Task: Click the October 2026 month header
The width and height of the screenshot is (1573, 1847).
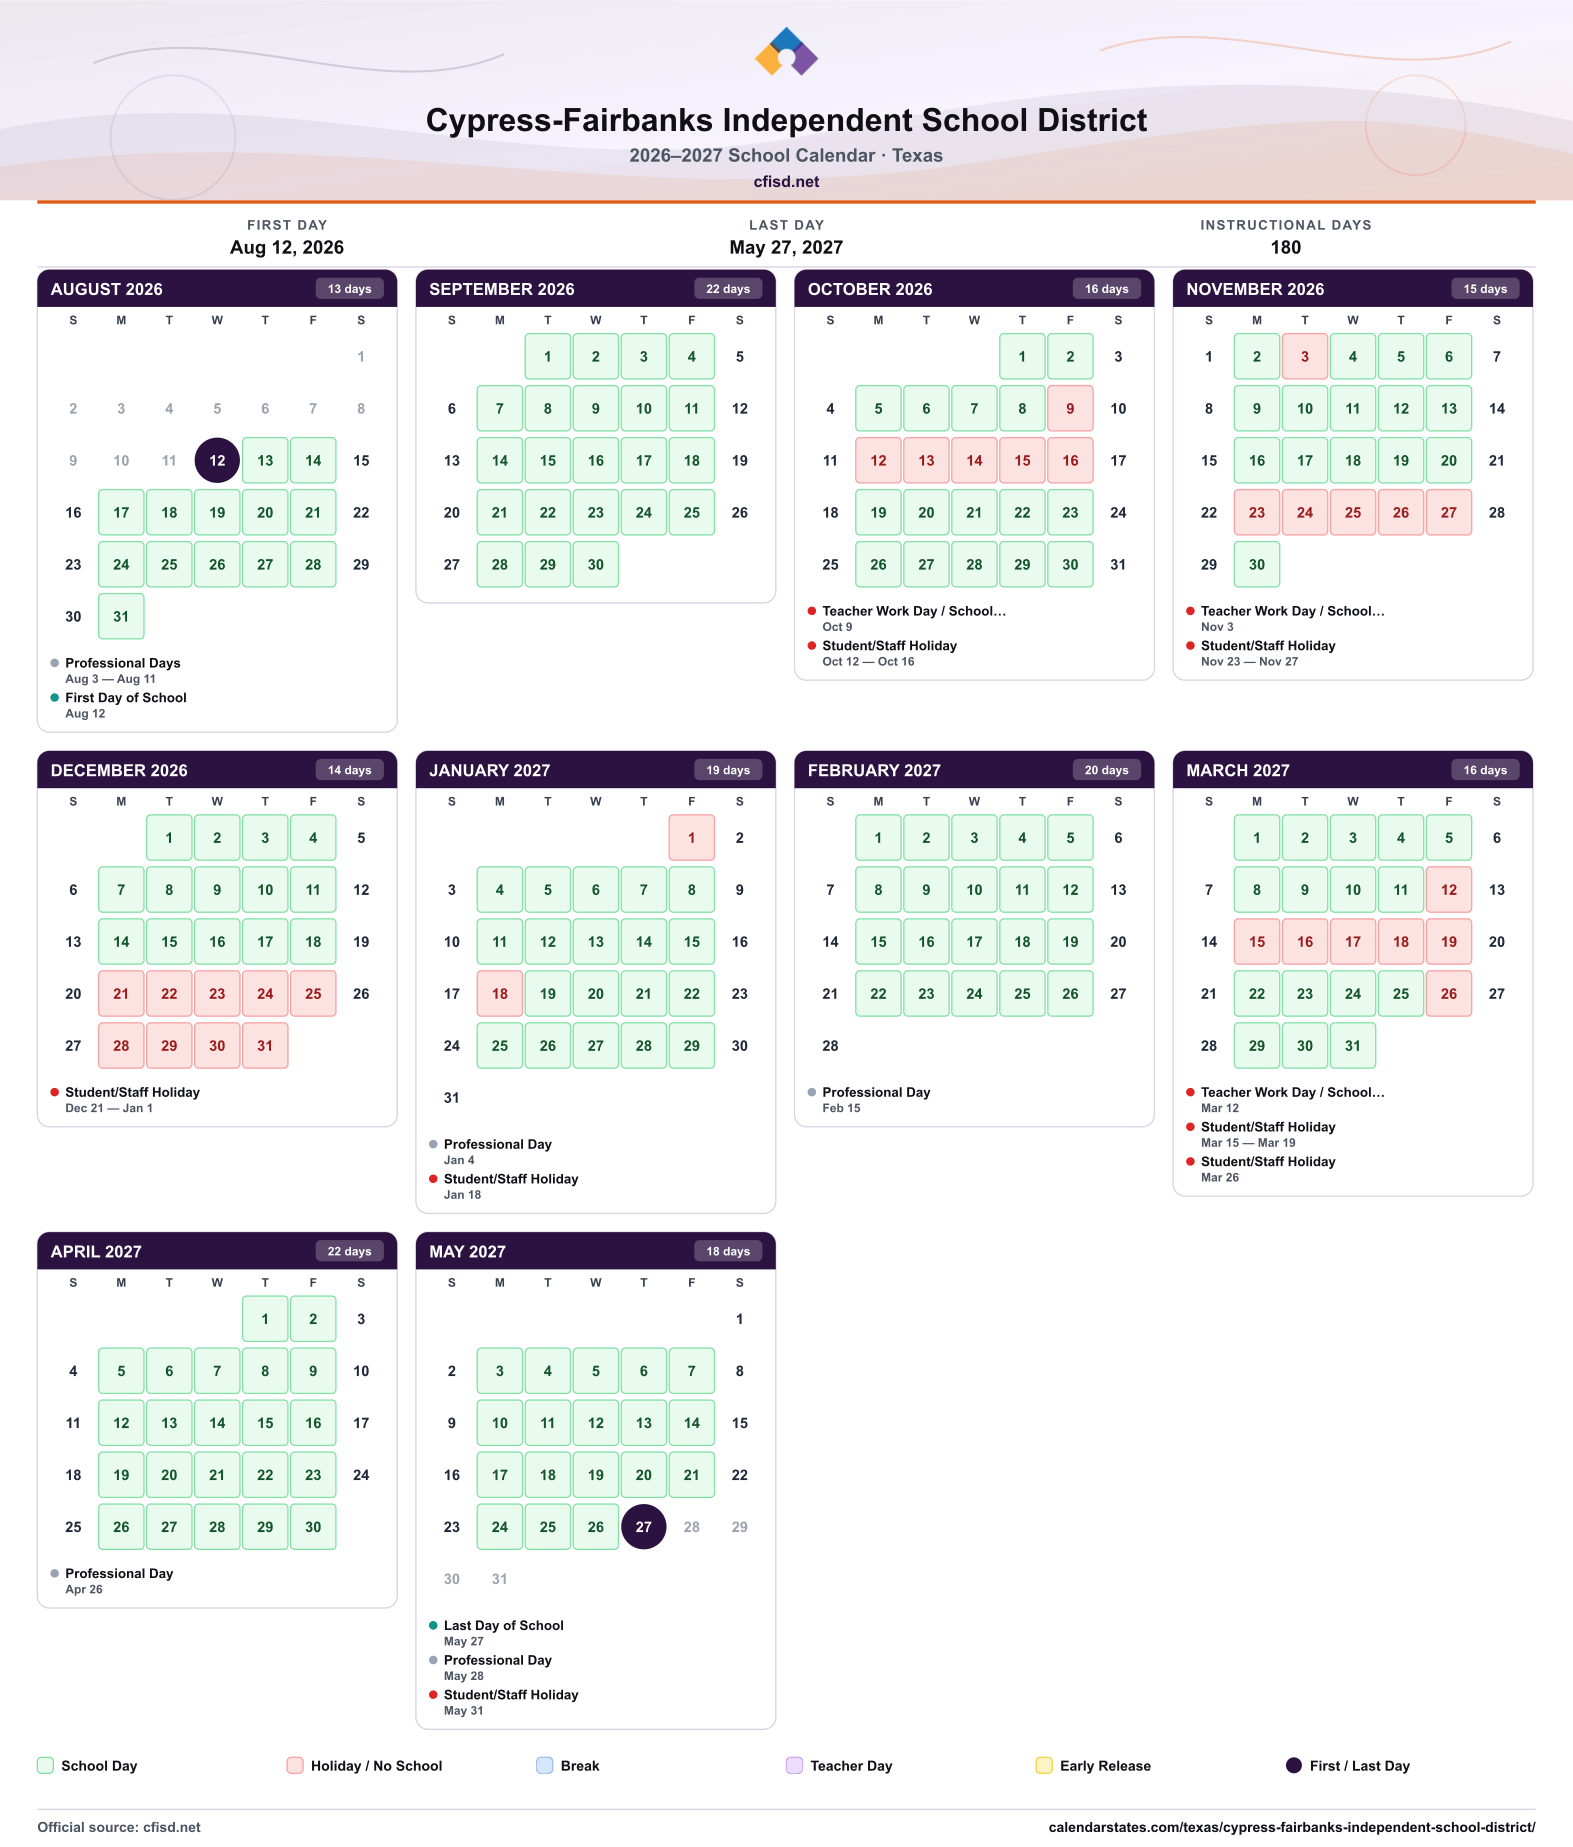Action: click(974, 289)
